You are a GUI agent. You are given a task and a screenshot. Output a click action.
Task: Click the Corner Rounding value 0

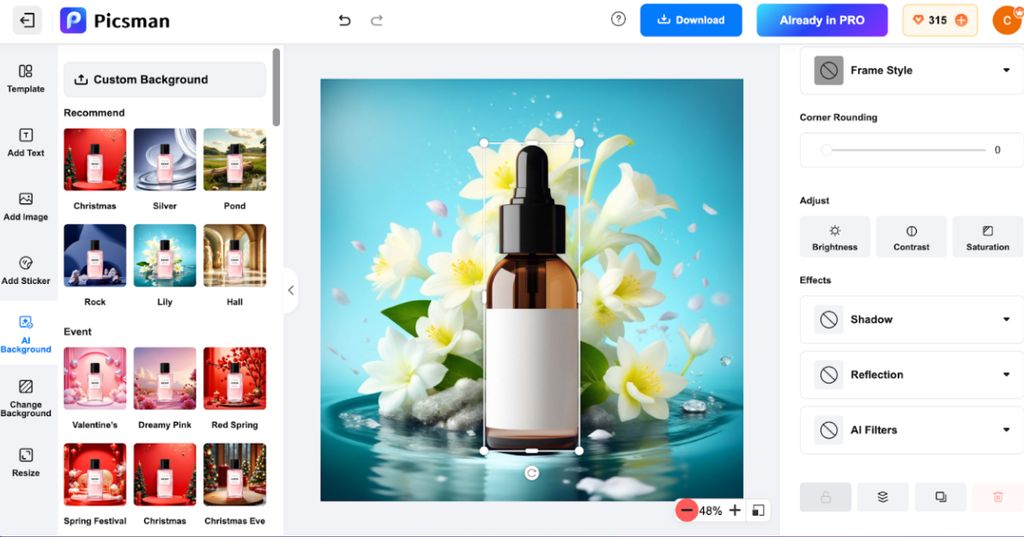(x=997, y=150)
